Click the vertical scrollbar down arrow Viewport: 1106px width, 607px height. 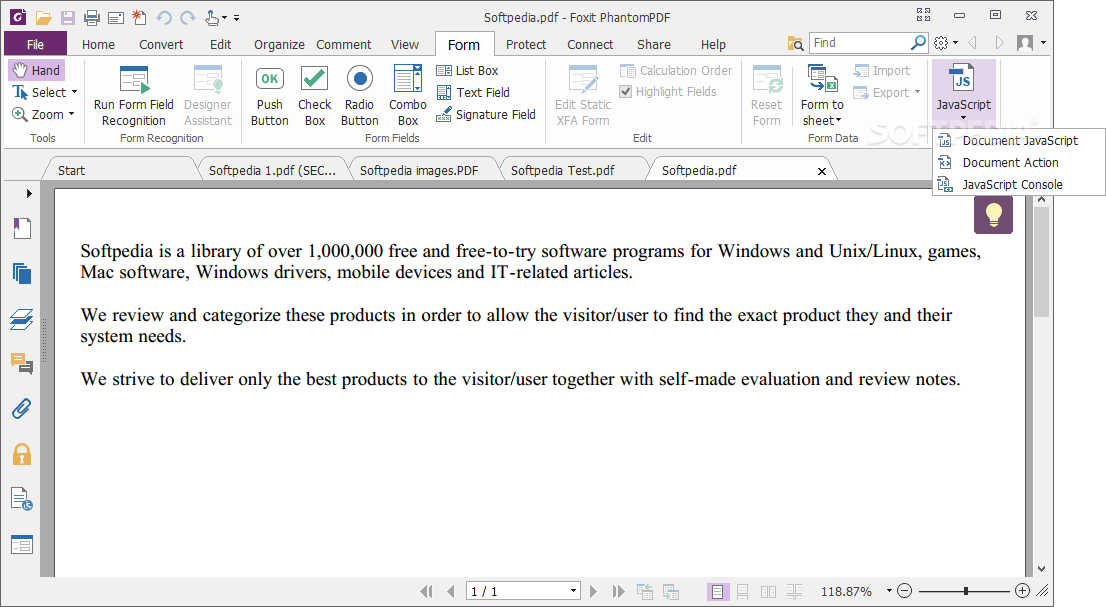[x=1041, y=568]
